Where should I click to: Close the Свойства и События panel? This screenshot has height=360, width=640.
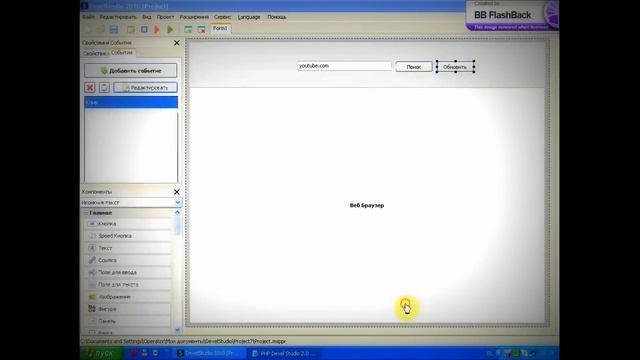(x=177, y=43)
